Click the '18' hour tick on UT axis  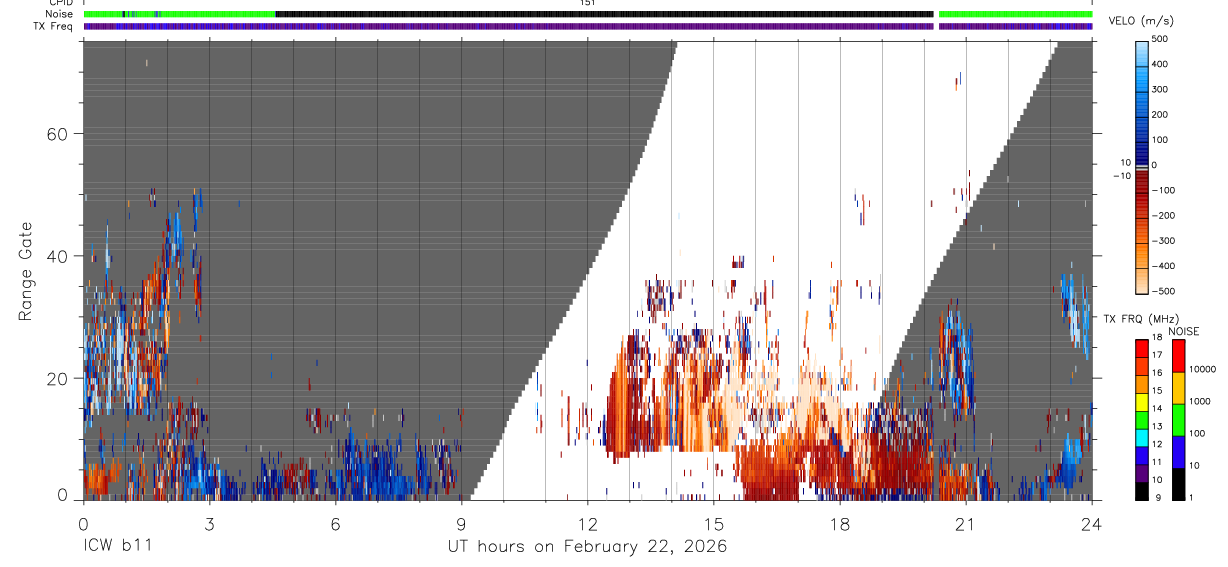pos(839,522)
